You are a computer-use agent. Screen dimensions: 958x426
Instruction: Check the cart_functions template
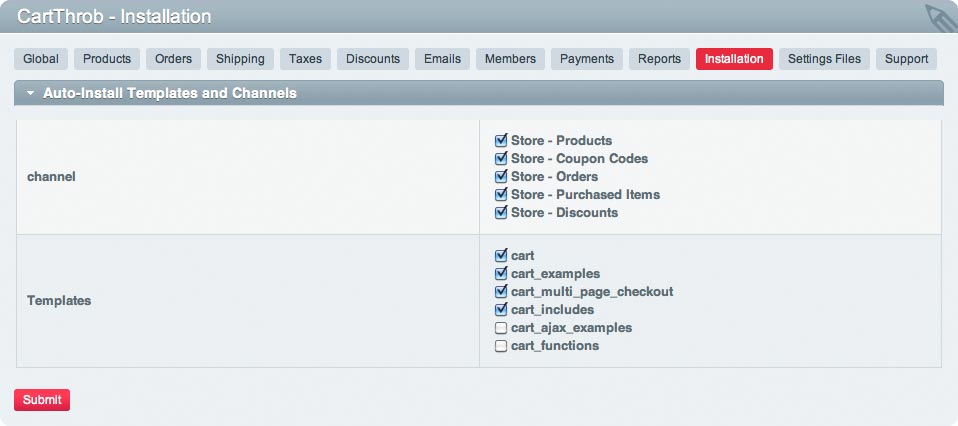coord(501,347)
